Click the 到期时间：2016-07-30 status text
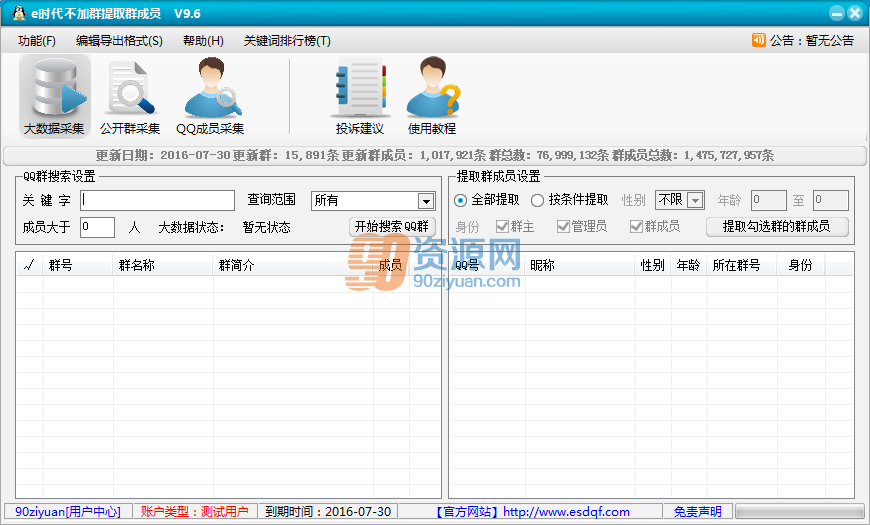Image resolution: width=870 pixels, height=525 pixels. click(x=328, y=512)
